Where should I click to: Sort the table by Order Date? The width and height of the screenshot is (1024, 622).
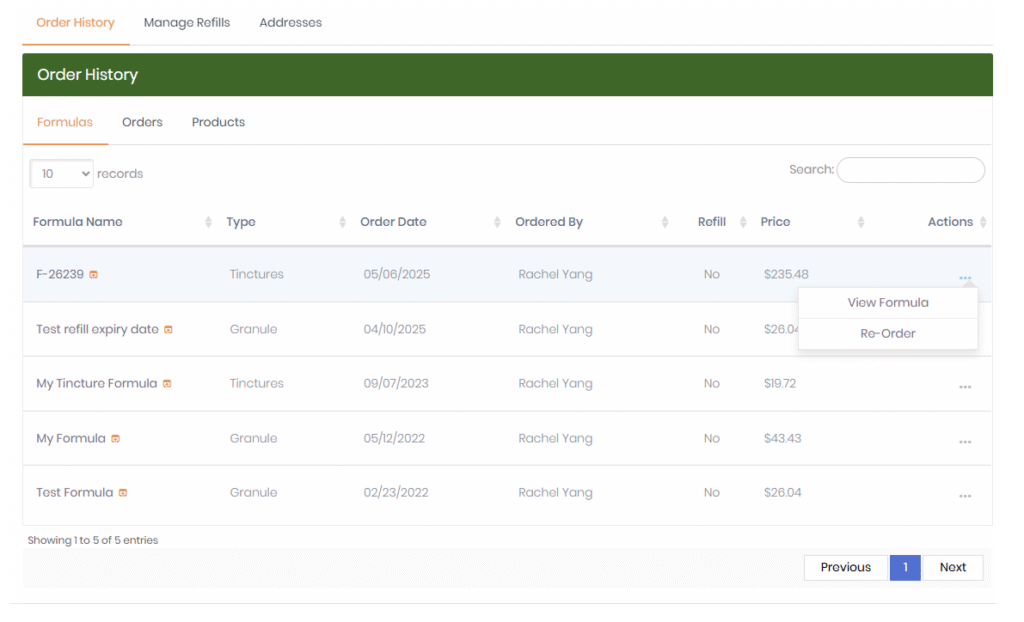tap(393, 222)
